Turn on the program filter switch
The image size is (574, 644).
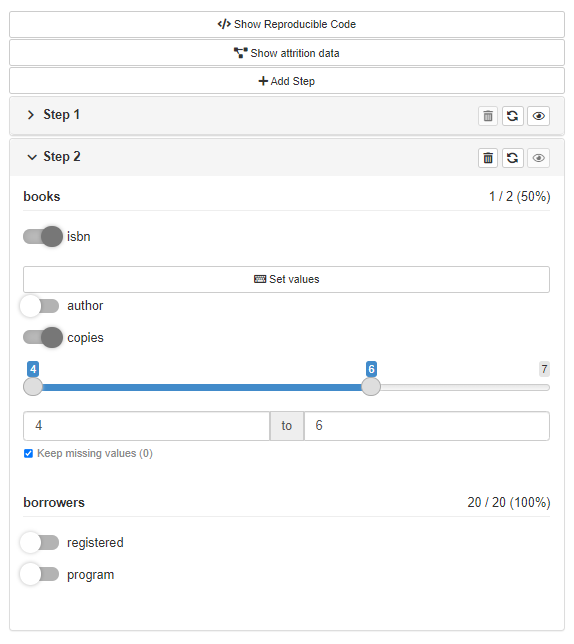coord(40,575)
